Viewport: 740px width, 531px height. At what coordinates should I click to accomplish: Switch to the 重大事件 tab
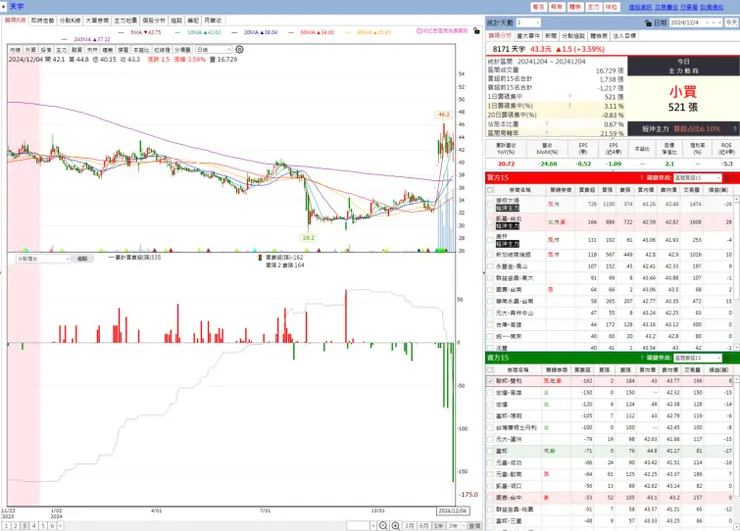point(528,36)
